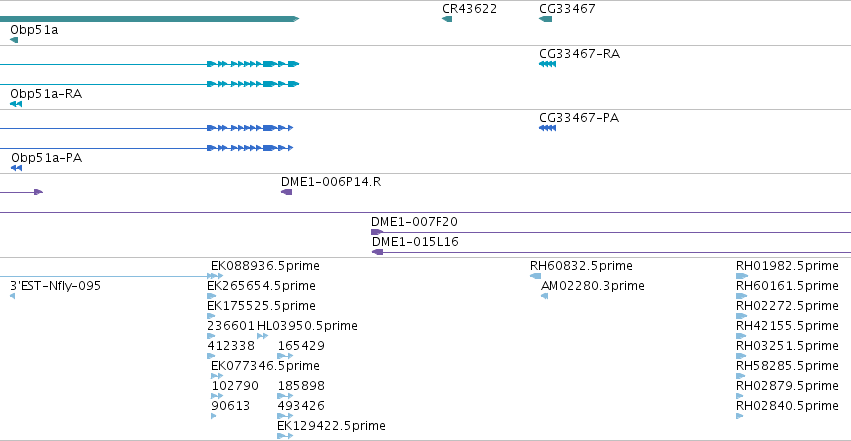Click the HL03950.5prime EST arrows
The height and width of the screenshot is (441, 851).
(x=263, y=336)
